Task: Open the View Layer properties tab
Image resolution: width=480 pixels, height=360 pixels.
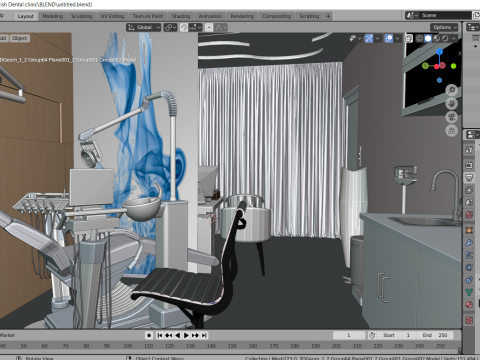Action: click(469, 190)
